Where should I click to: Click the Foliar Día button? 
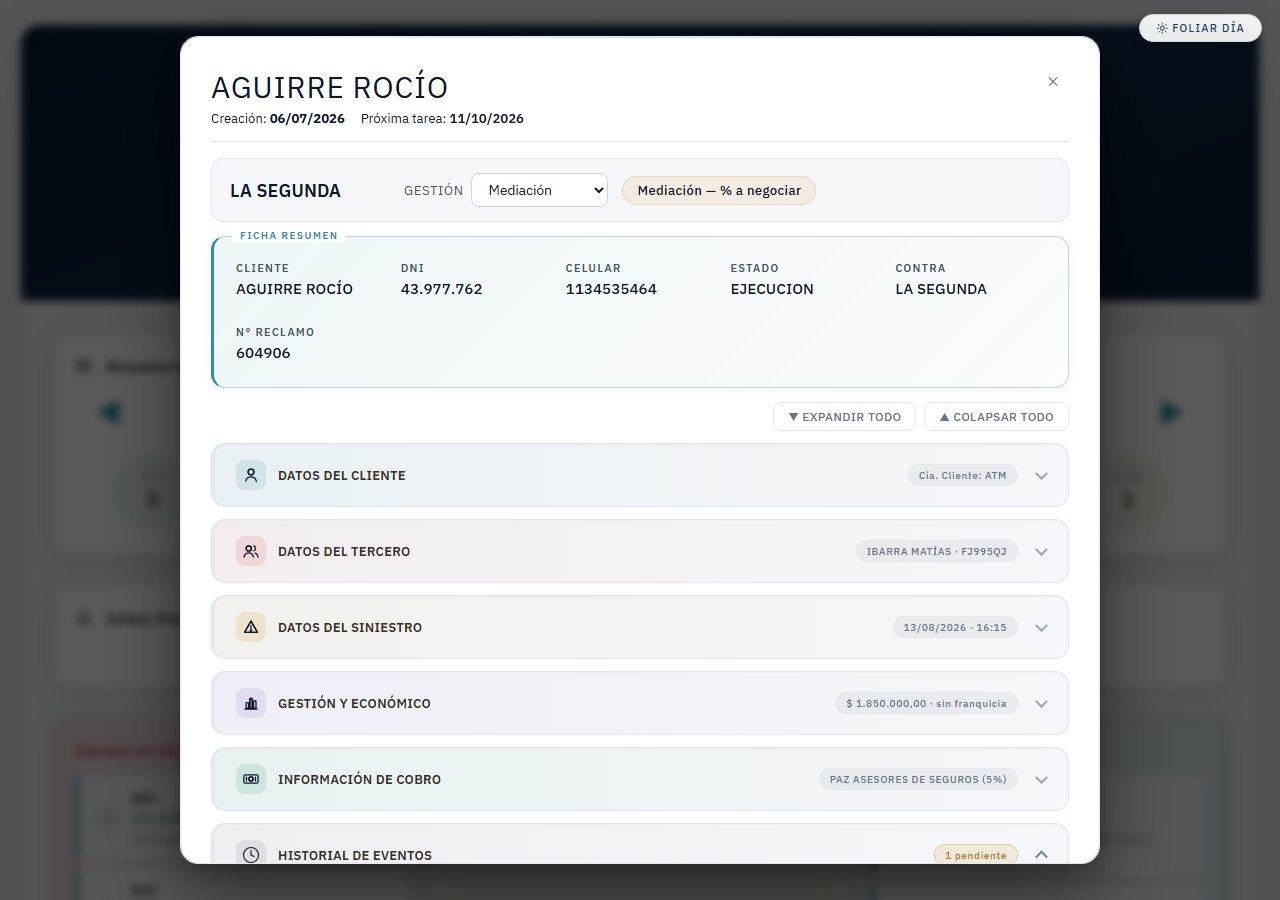(x=1200, y=28)
